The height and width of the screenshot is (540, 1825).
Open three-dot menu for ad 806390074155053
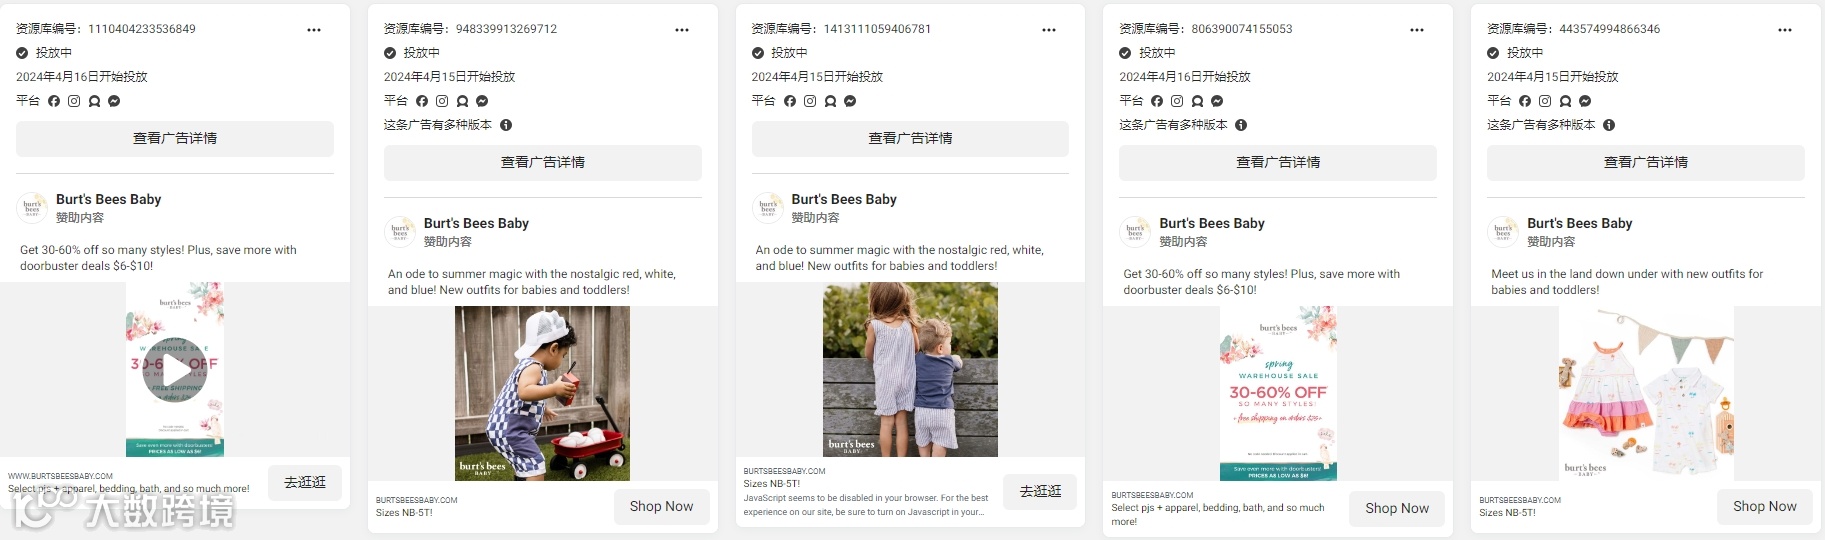coord(1417,30)
